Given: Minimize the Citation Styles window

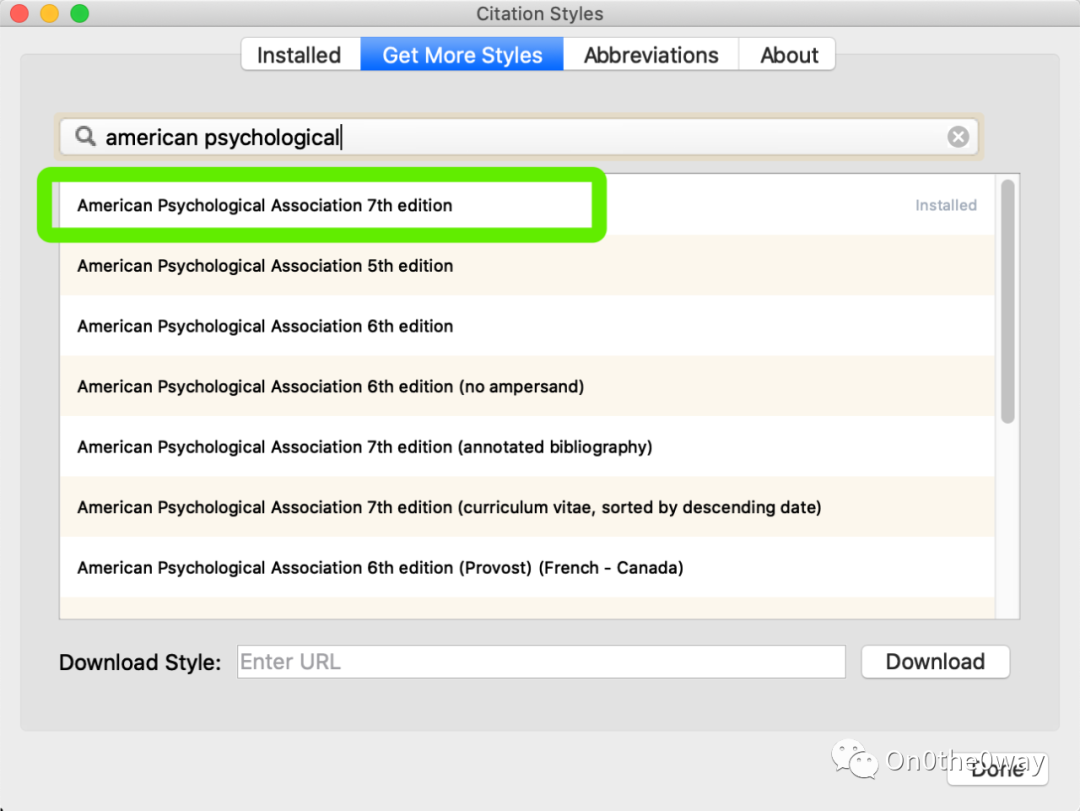Looking at the screenshot, I should click(x=50, y=13).
